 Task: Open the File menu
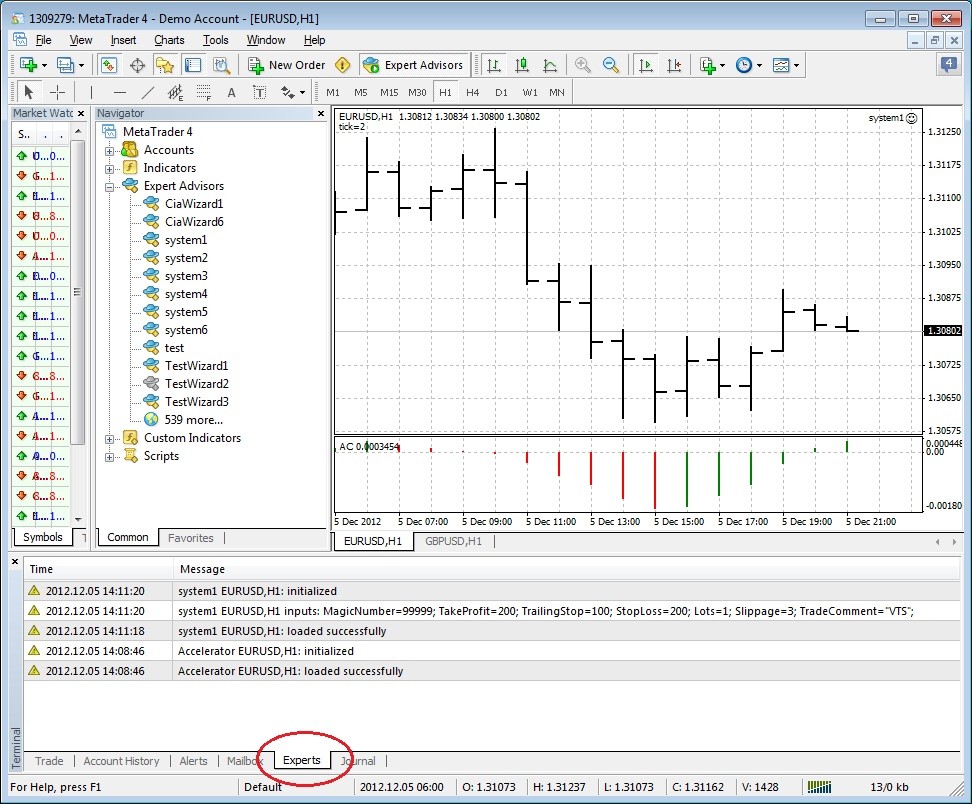pos(43,40)
